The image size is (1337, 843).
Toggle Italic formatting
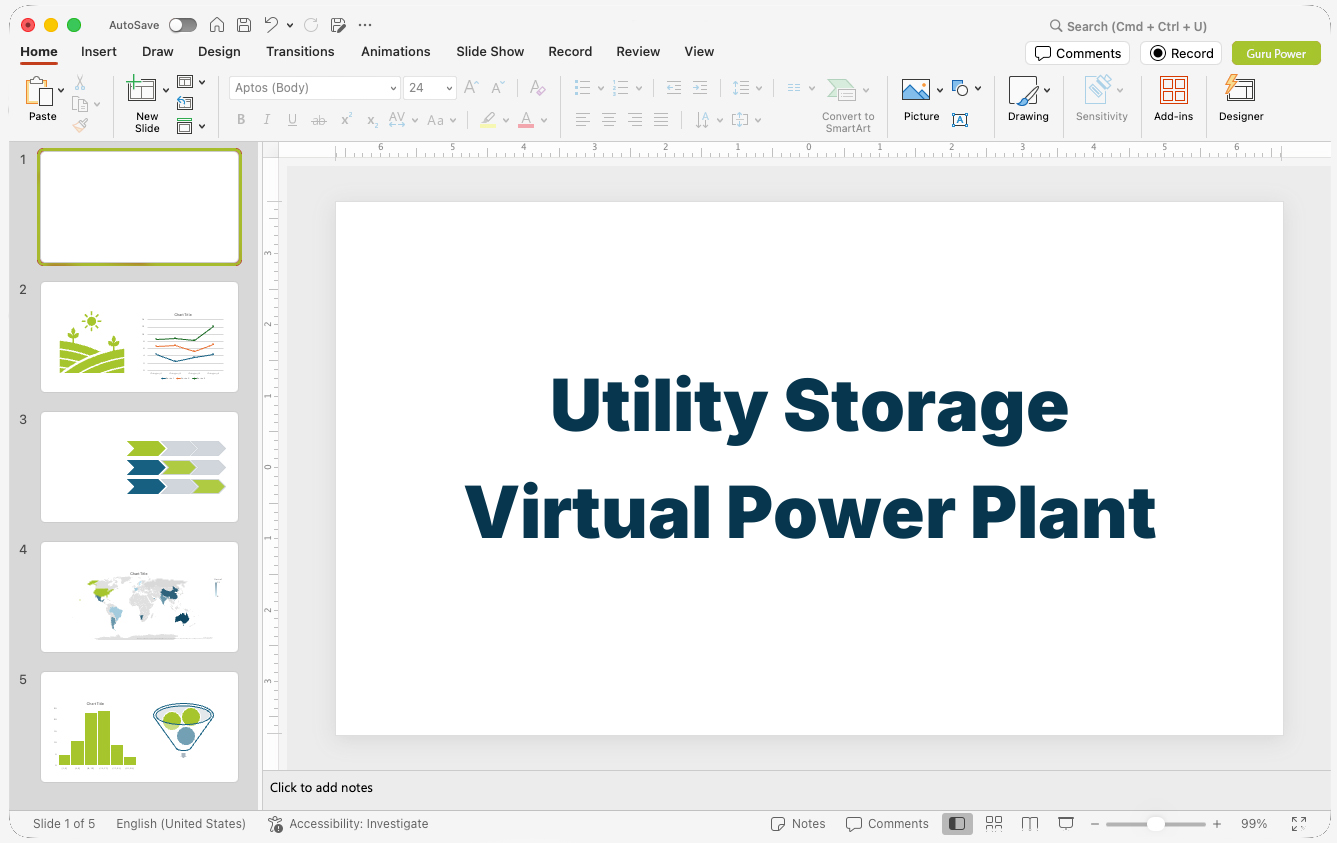(x=267, y=120)
